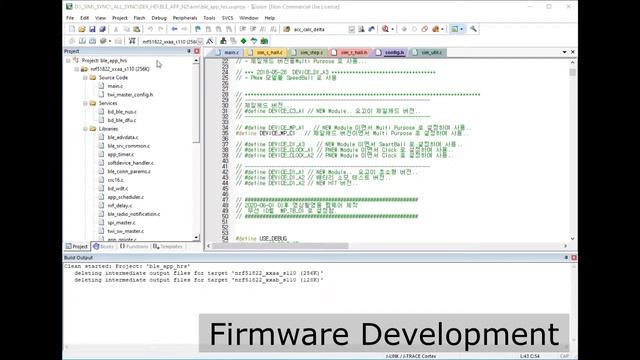Open the batch build dropdown arrow
Image resolution: width=640 pixels, height=360 pixels.
110,41
